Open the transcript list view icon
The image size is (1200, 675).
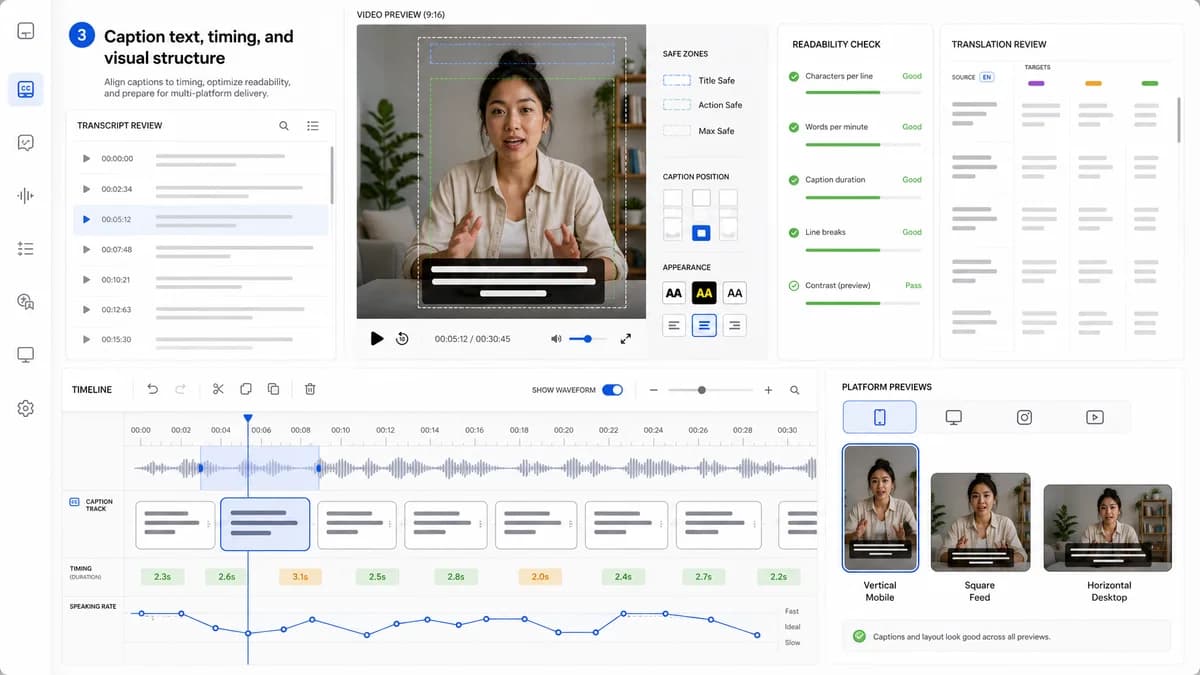point(313,126)
